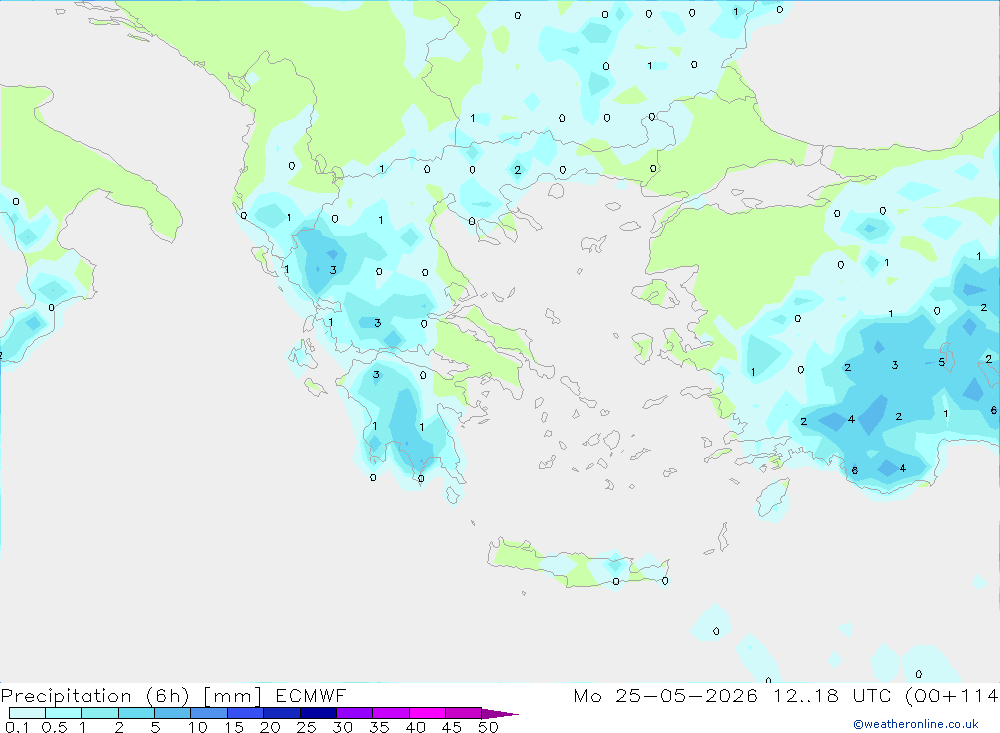Click the 40–45 mm magenta legend box
This screenshot has height=733, width=1000.
(x=427, y=713)
